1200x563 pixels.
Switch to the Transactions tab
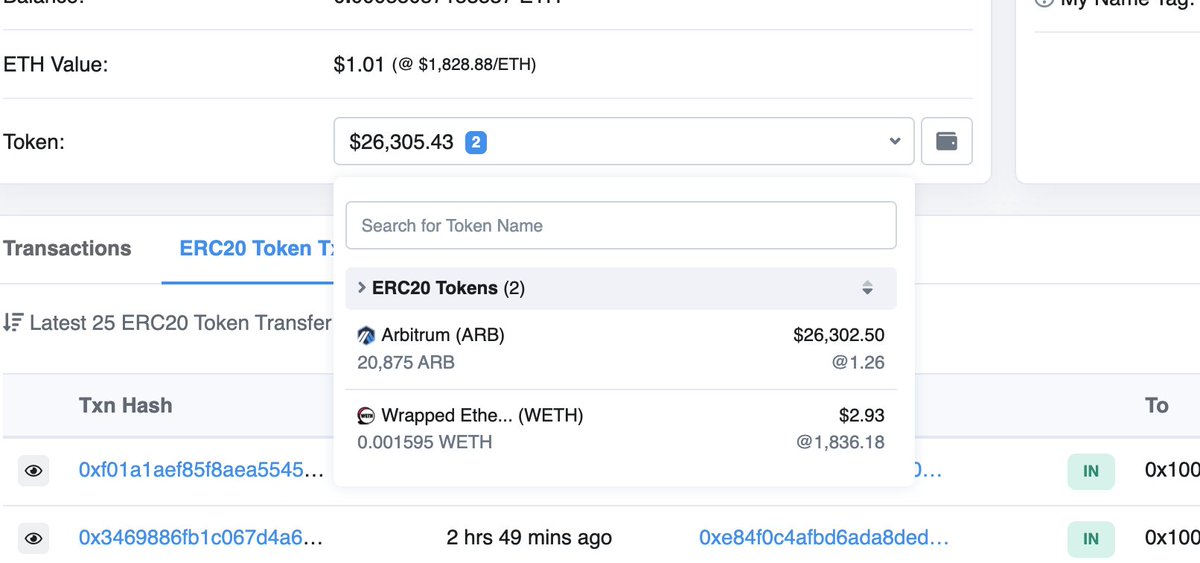67,248
